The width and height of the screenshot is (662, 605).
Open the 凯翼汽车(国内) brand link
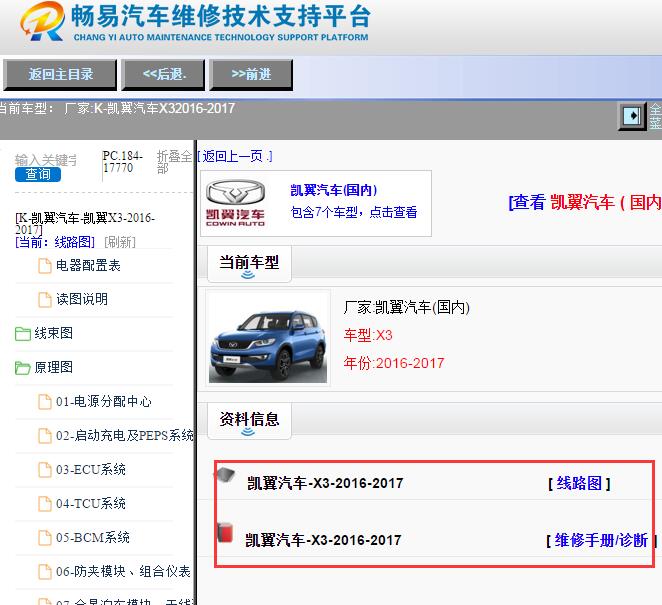(x=334, y=190)
